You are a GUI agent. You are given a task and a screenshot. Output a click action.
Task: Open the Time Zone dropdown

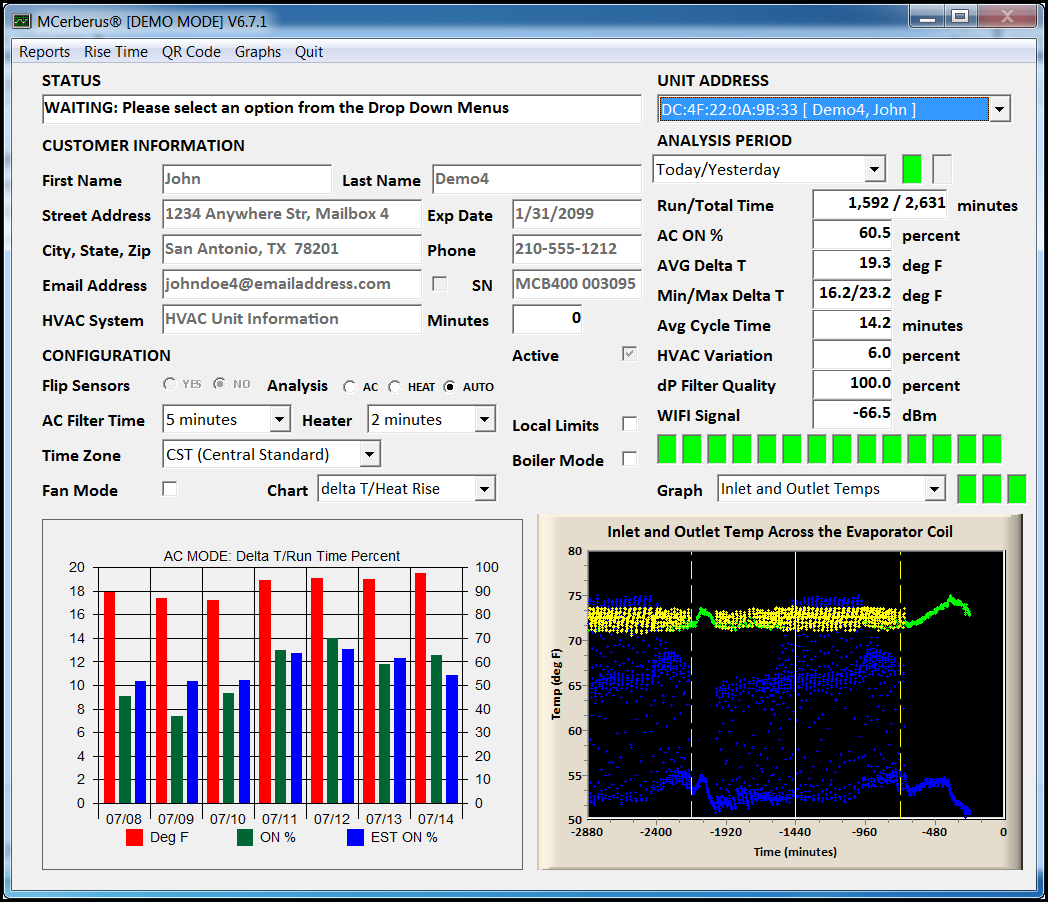370,455
